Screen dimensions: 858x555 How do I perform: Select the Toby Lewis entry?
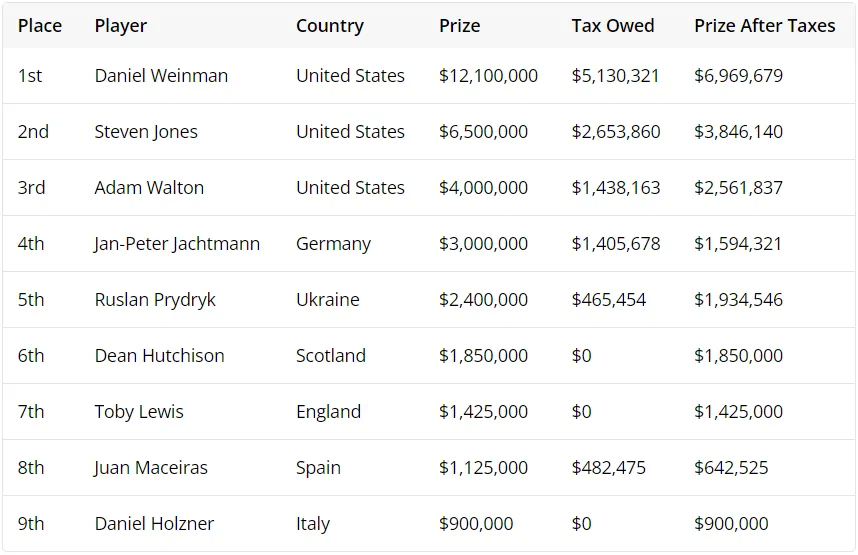(x=139, y=412)
